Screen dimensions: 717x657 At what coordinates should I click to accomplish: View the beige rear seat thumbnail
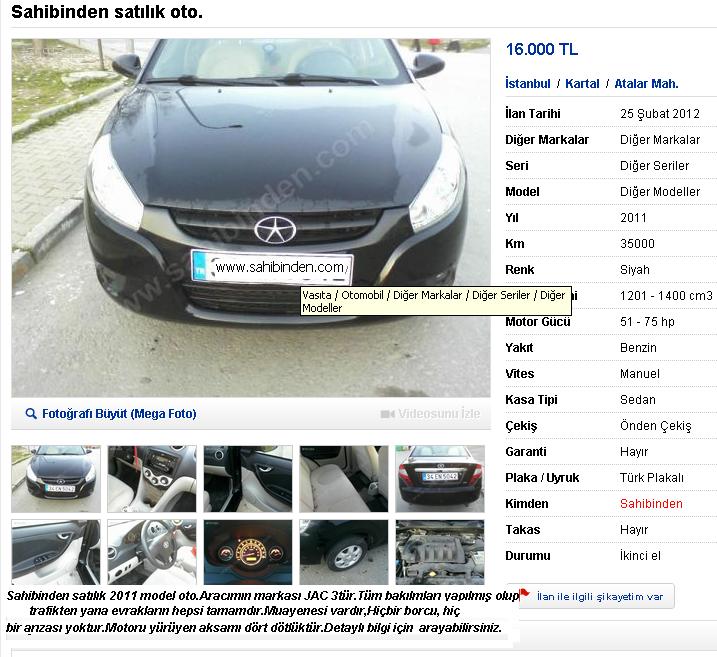click(344, 479)
